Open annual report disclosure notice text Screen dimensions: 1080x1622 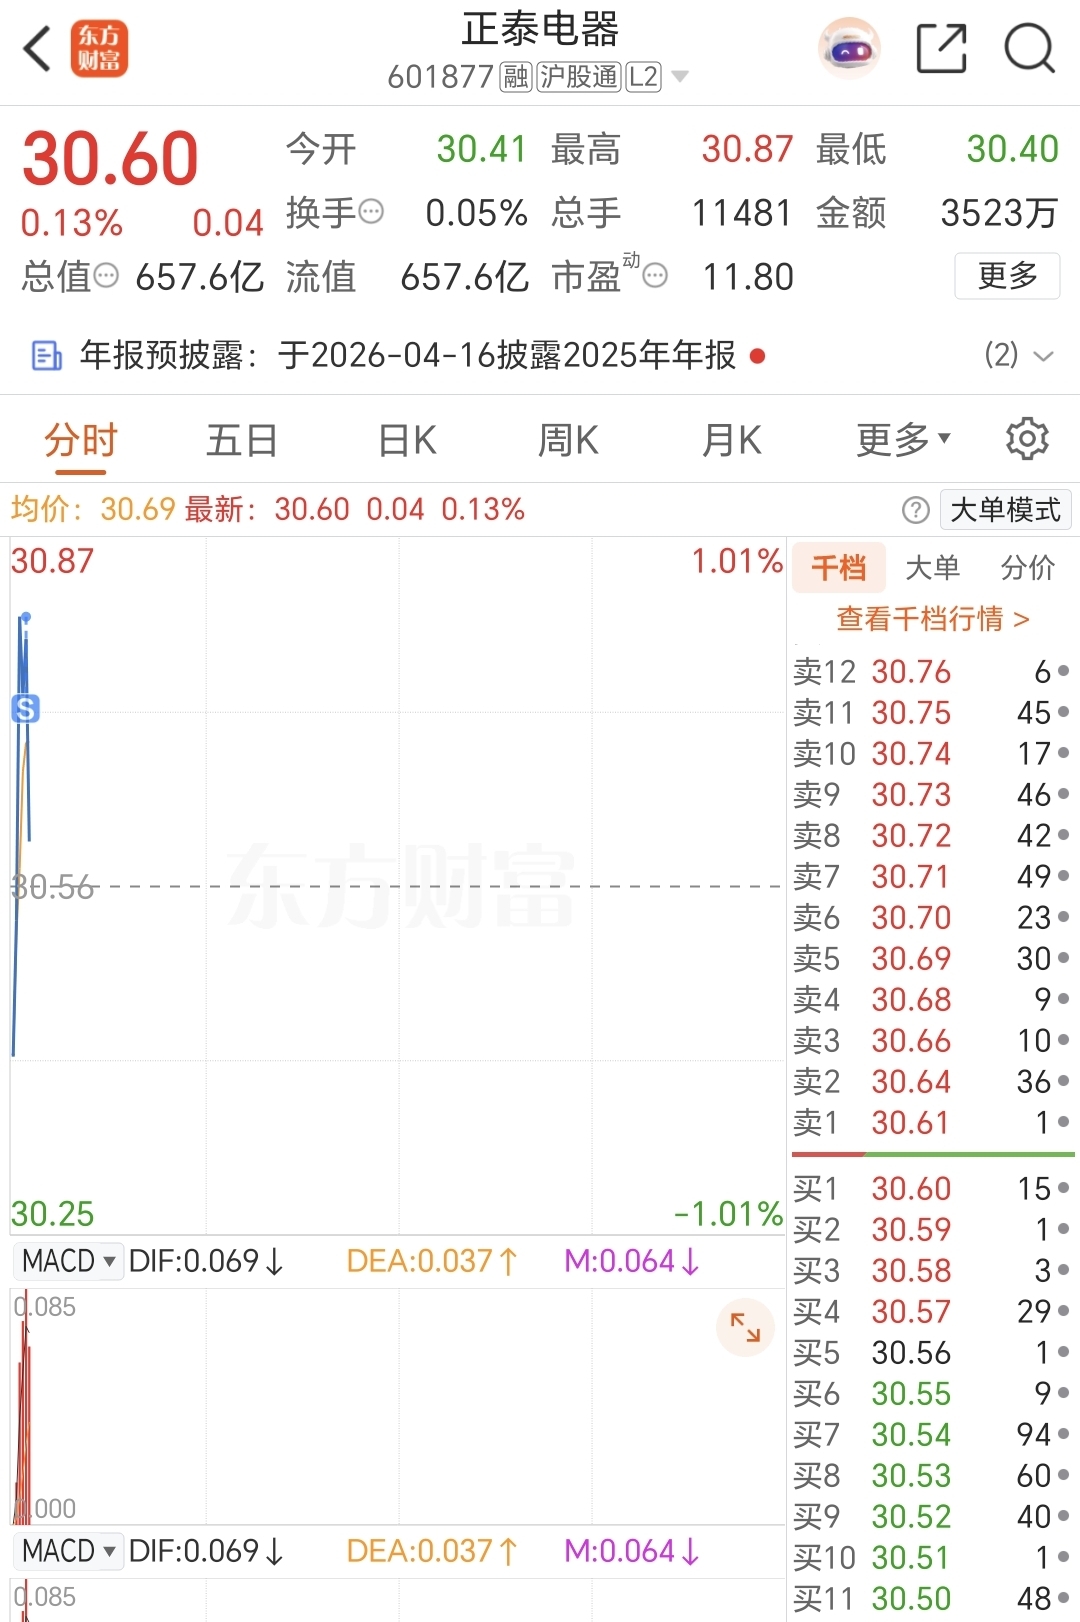[x=408, y=355]
